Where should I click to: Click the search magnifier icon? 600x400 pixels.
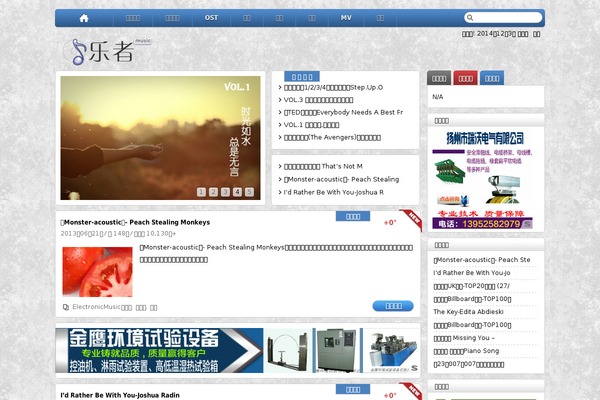coord(470,18)
